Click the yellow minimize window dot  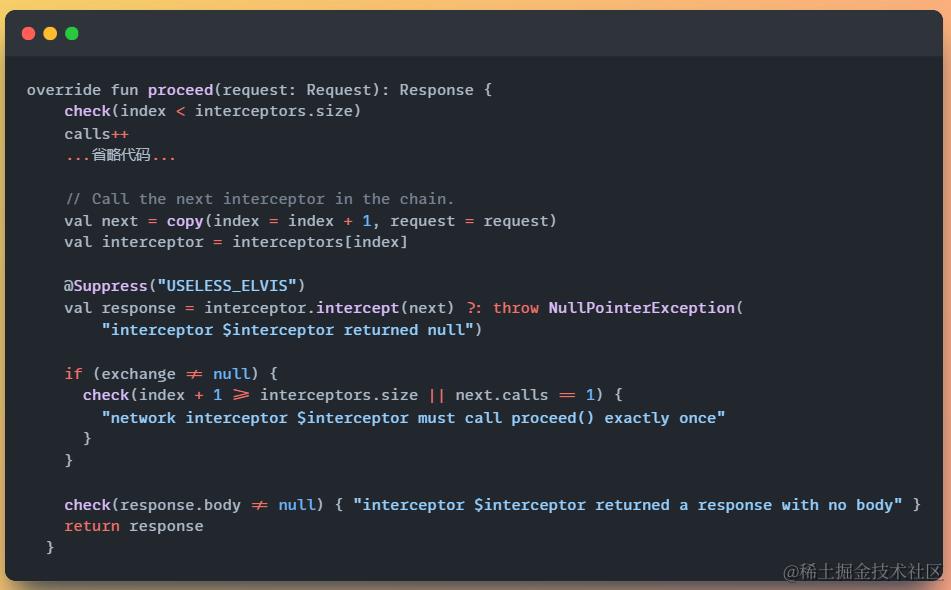click(50, 33)
